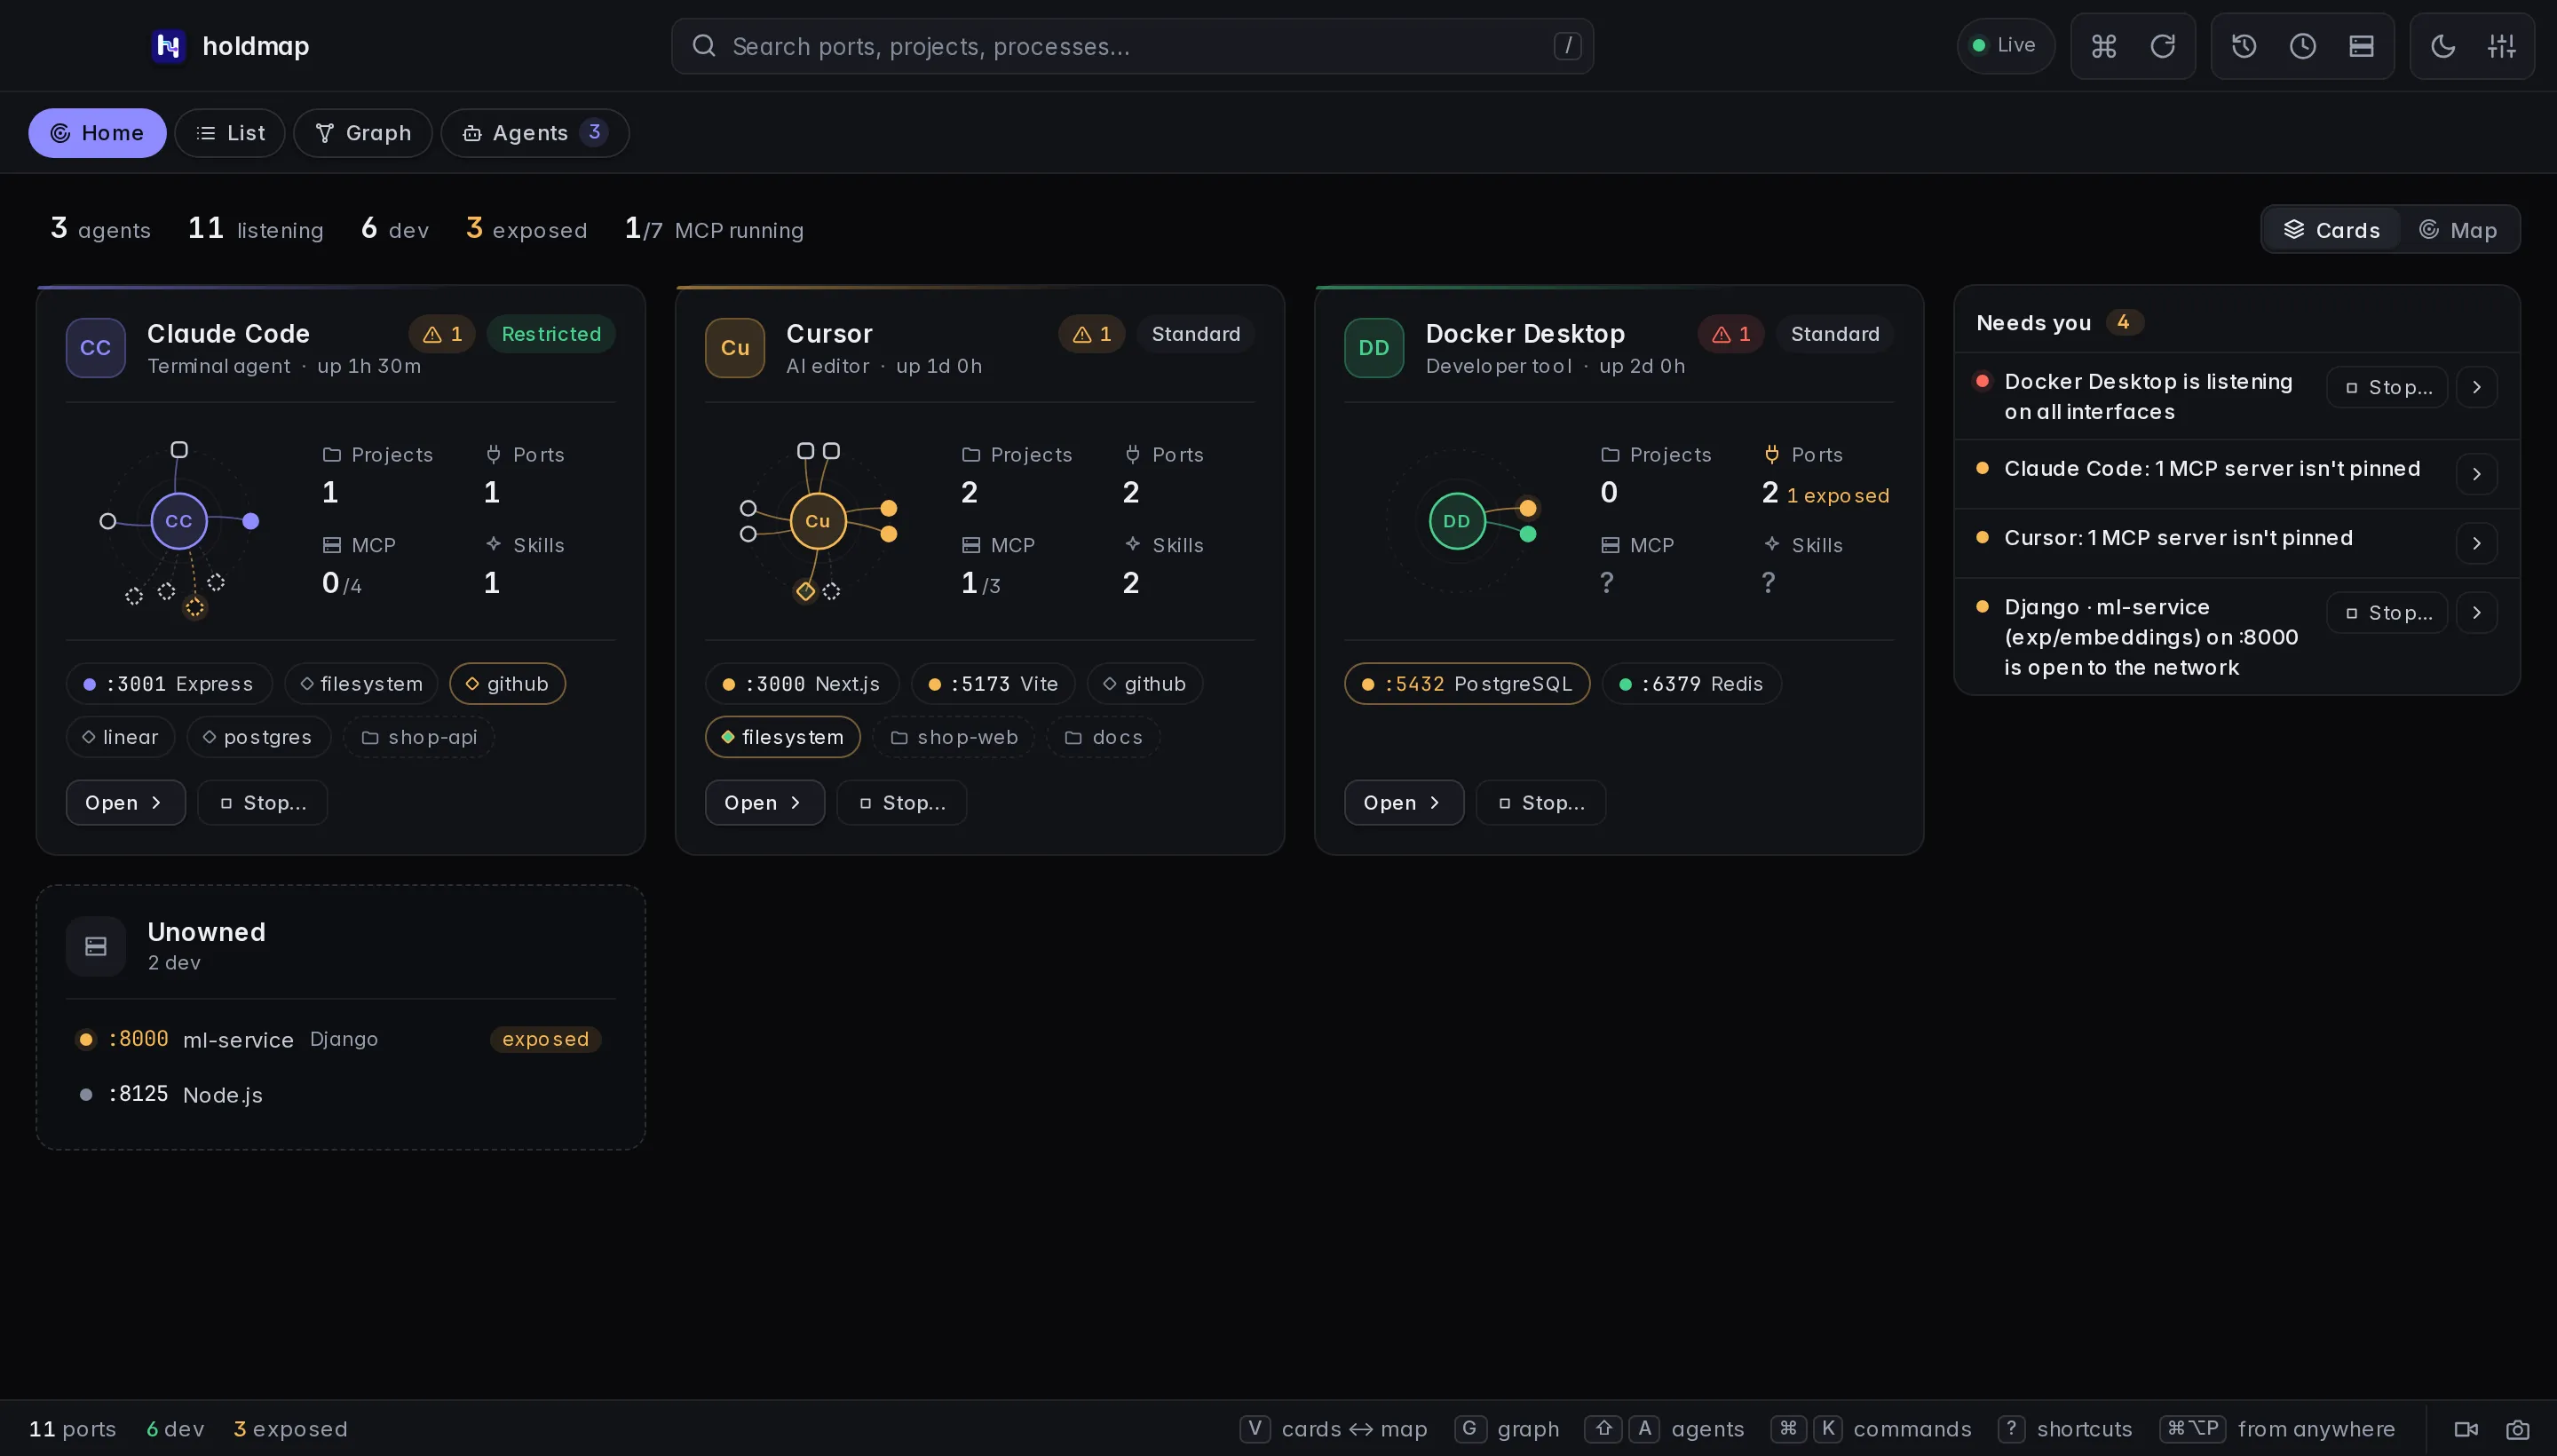
Task: Stop Docker Desktop from Needs you list
Action: [2387, 388]
